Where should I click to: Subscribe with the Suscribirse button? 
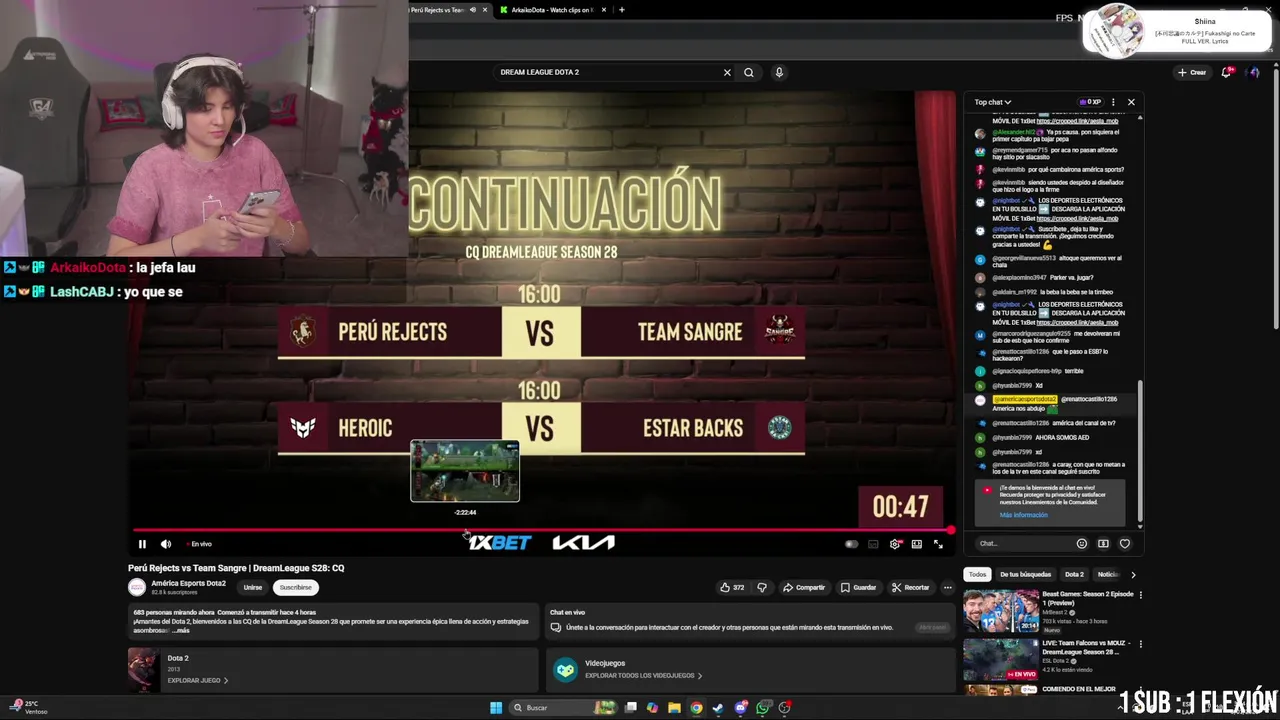[295, 587]
